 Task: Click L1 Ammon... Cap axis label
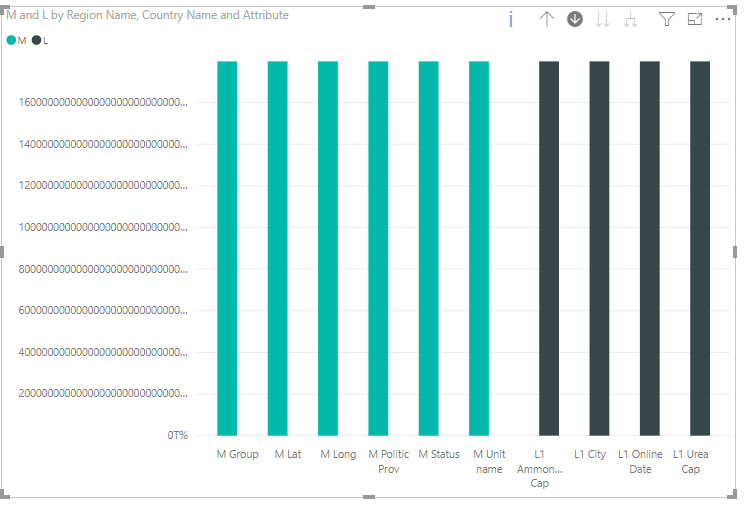coord(540,469)
